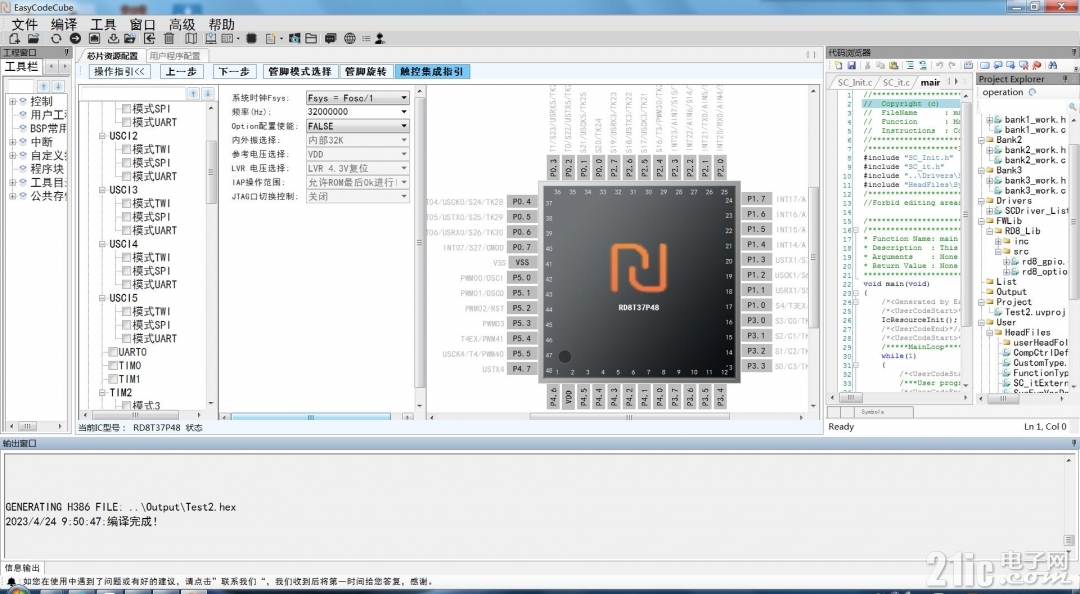Click the resource tree vertical scrollbar thumb
Image resolution: width=1080 pixels, height=594 pixels.
click(x=211, y=171)
